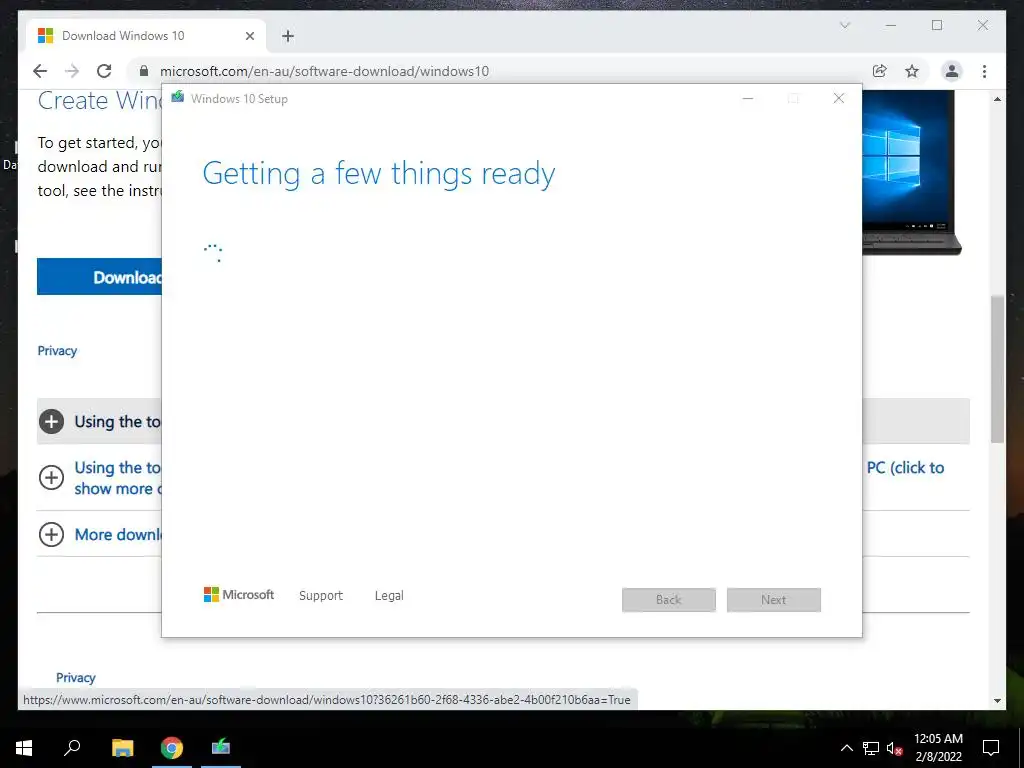Viewport: 1024px width, 768px height.
Task: View site info via the padlock icon
Action: (x=144, y=71)
